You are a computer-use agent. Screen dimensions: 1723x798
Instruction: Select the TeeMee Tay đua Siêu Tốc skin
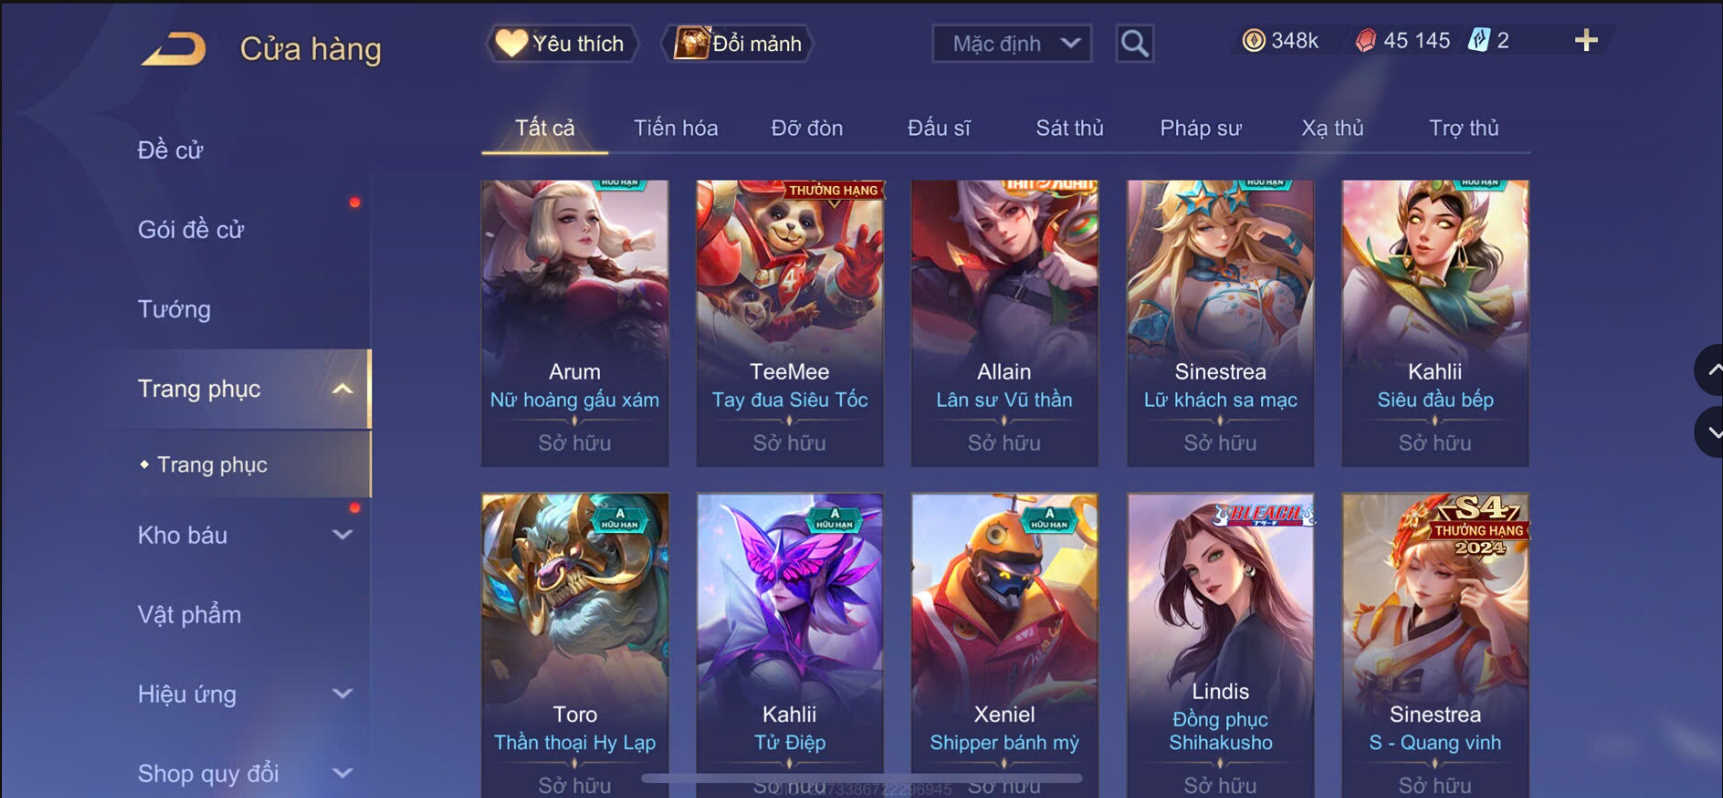[790, 323]
